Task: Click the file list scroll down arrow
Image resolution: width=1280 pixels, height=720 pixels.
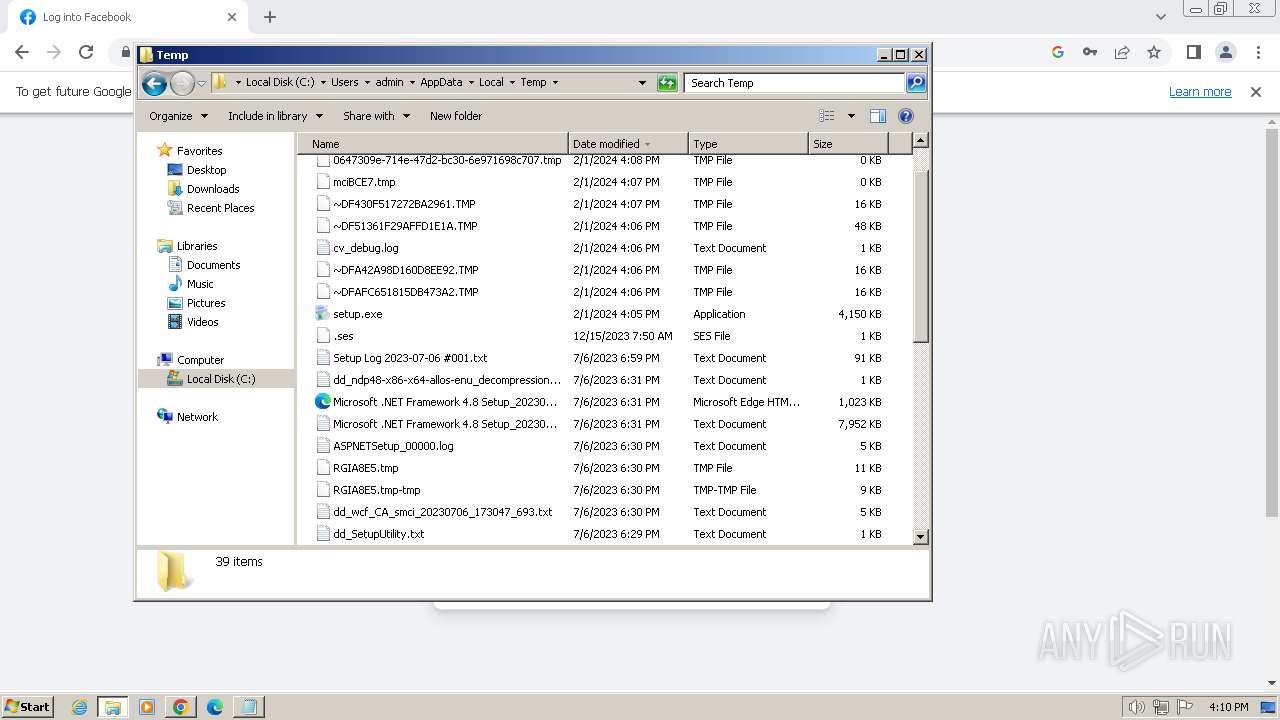Action: coord(921,537)
